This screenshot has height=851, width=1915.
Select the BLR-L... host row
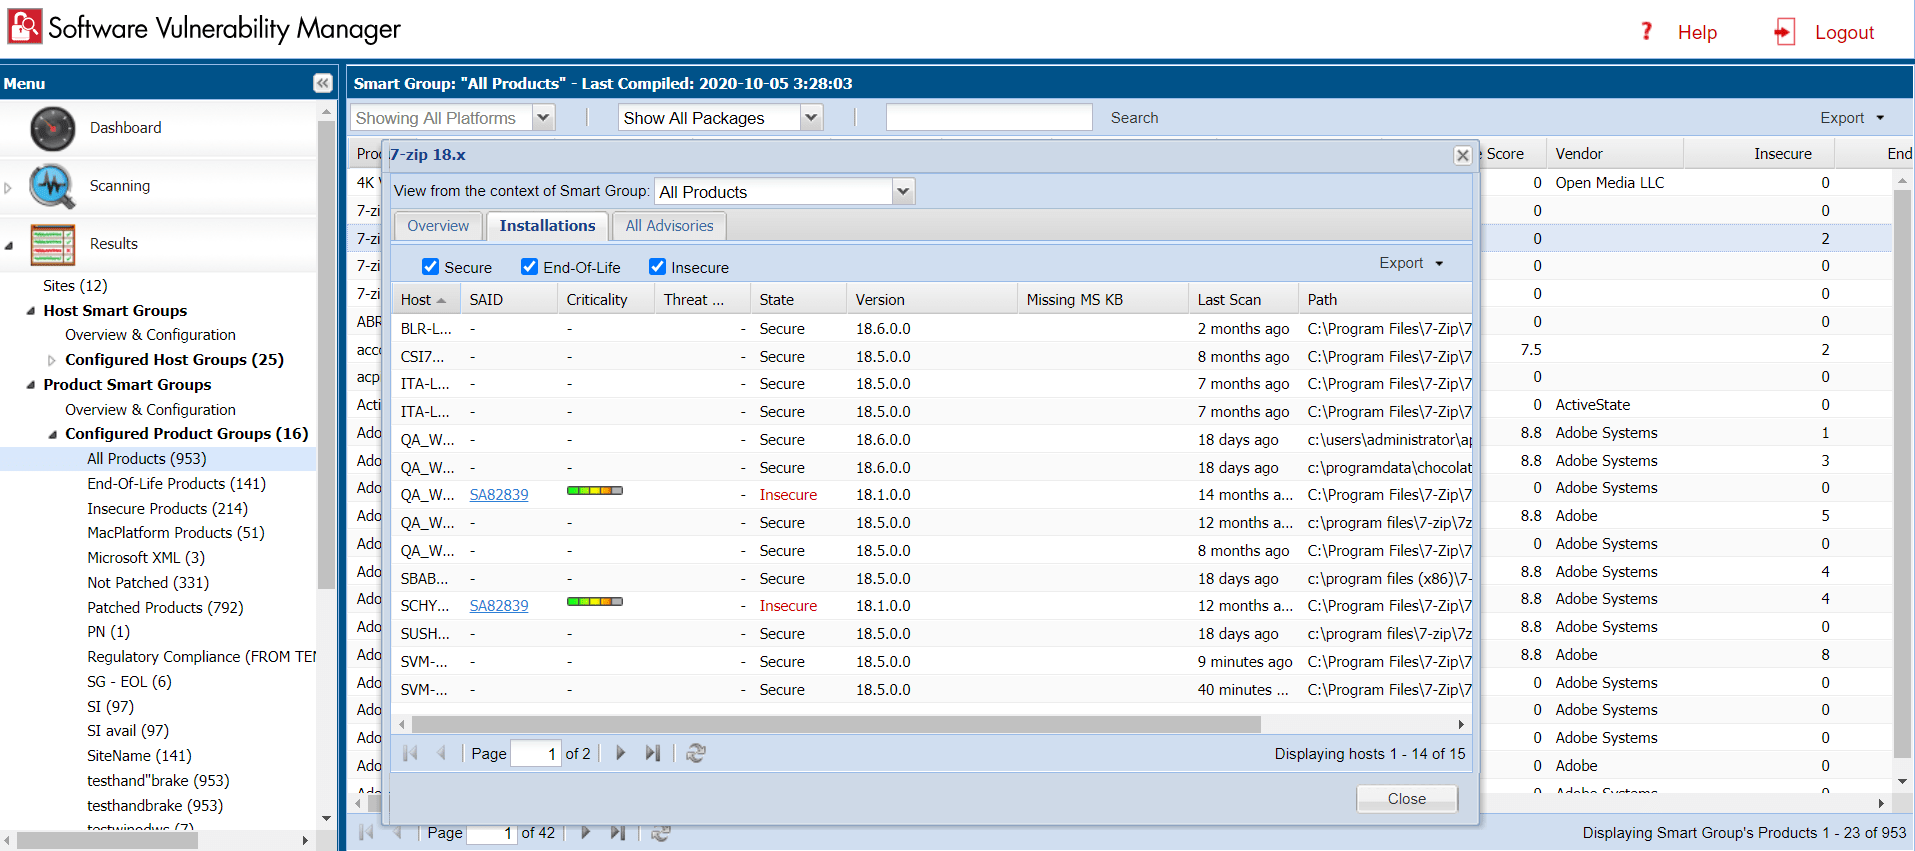click(931, 329)
